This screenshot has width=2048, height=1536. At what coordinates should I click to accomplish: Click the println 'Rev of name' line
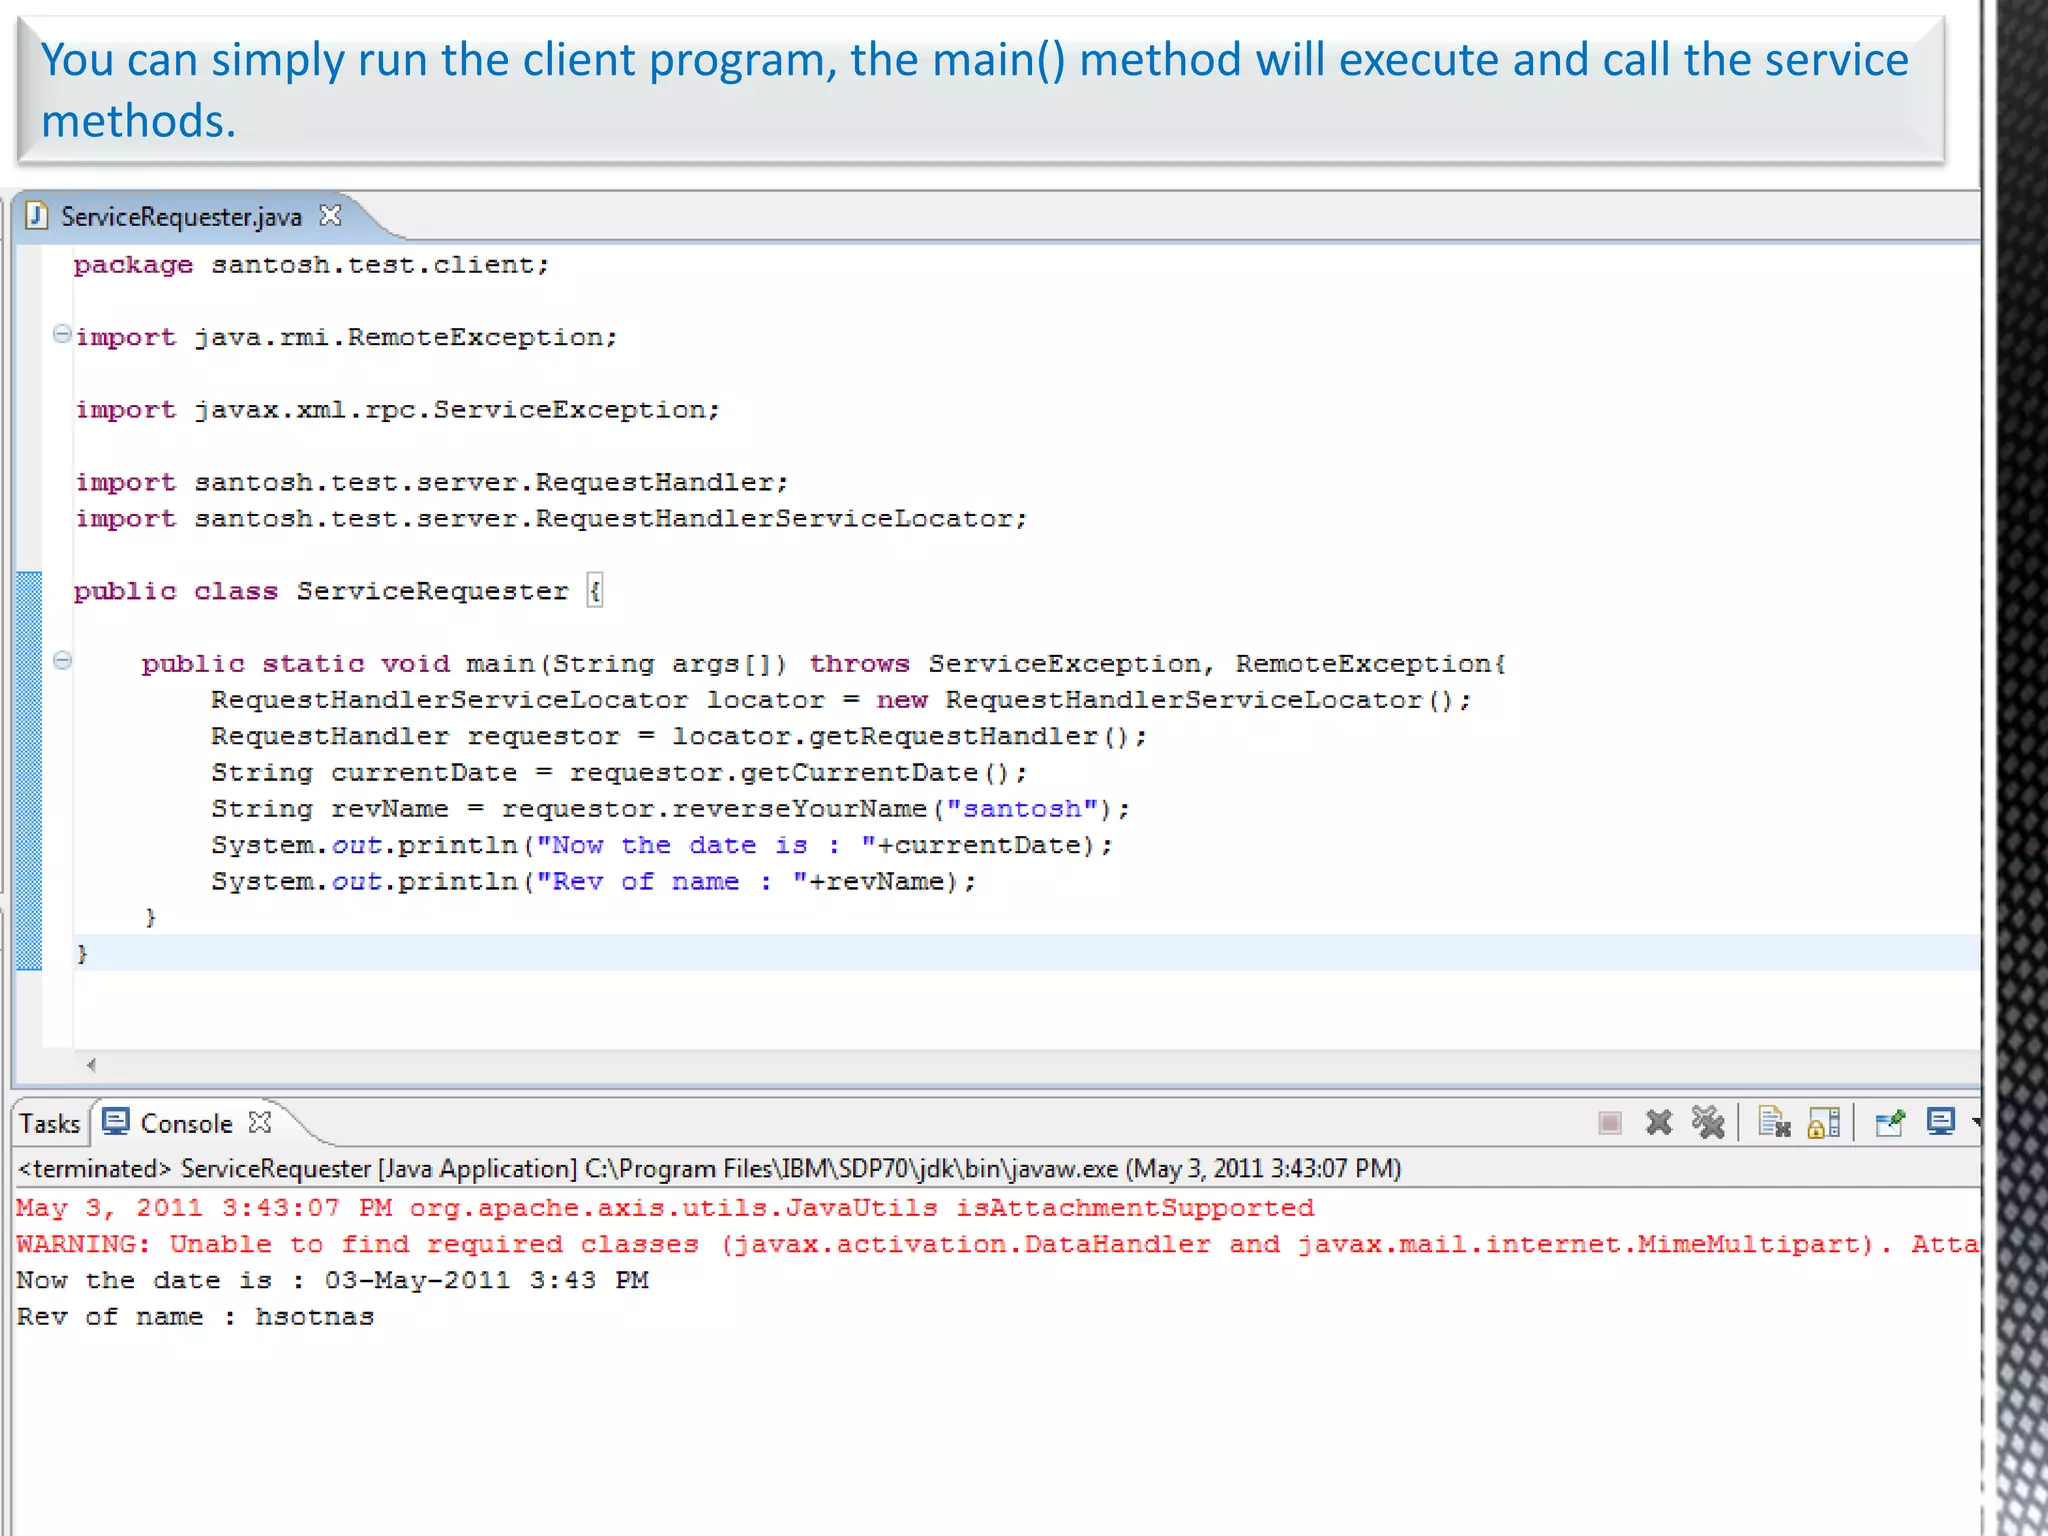(593, 882)
